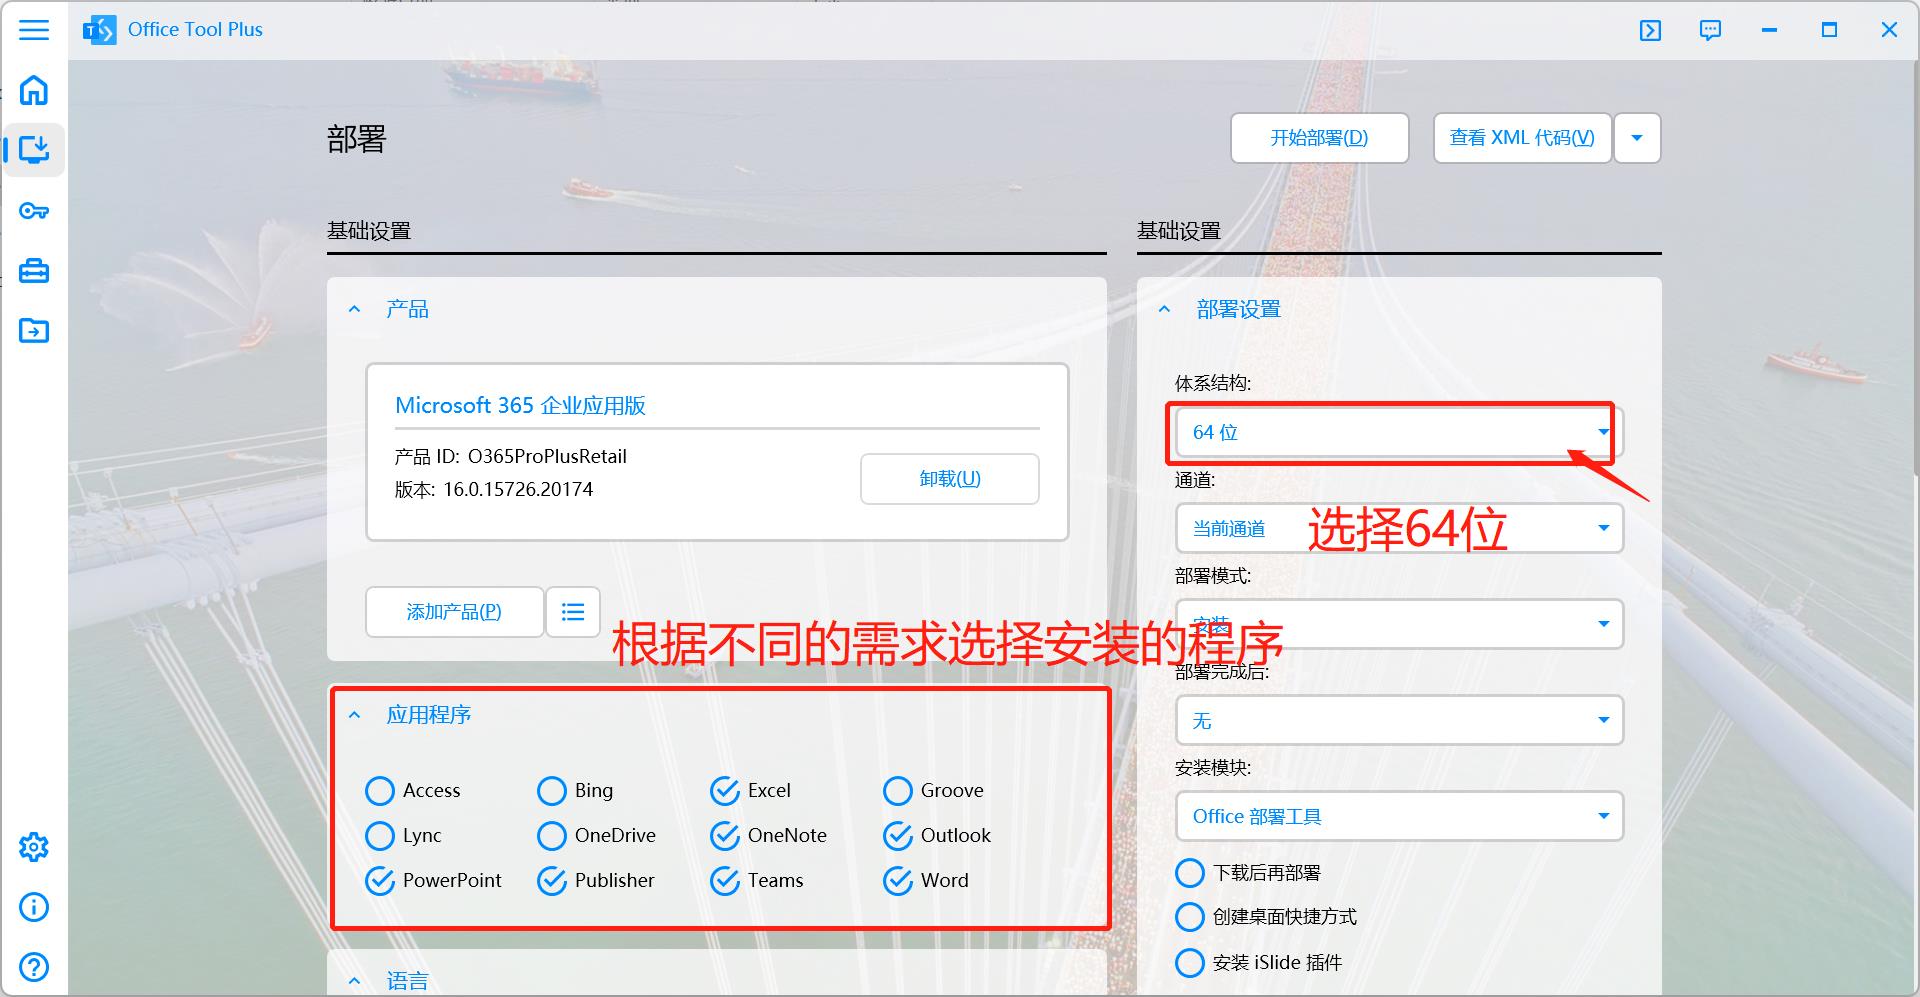This screenshot has height=997, width=1920.
Task: Collapse the 应用程序 section
Action: coord(355,714)
